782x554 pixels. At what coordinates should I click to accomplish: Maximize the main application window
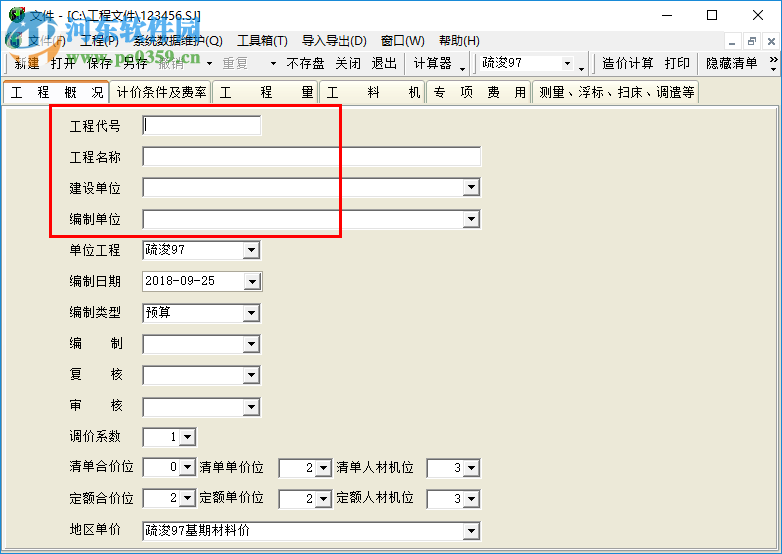coord(712,15)
